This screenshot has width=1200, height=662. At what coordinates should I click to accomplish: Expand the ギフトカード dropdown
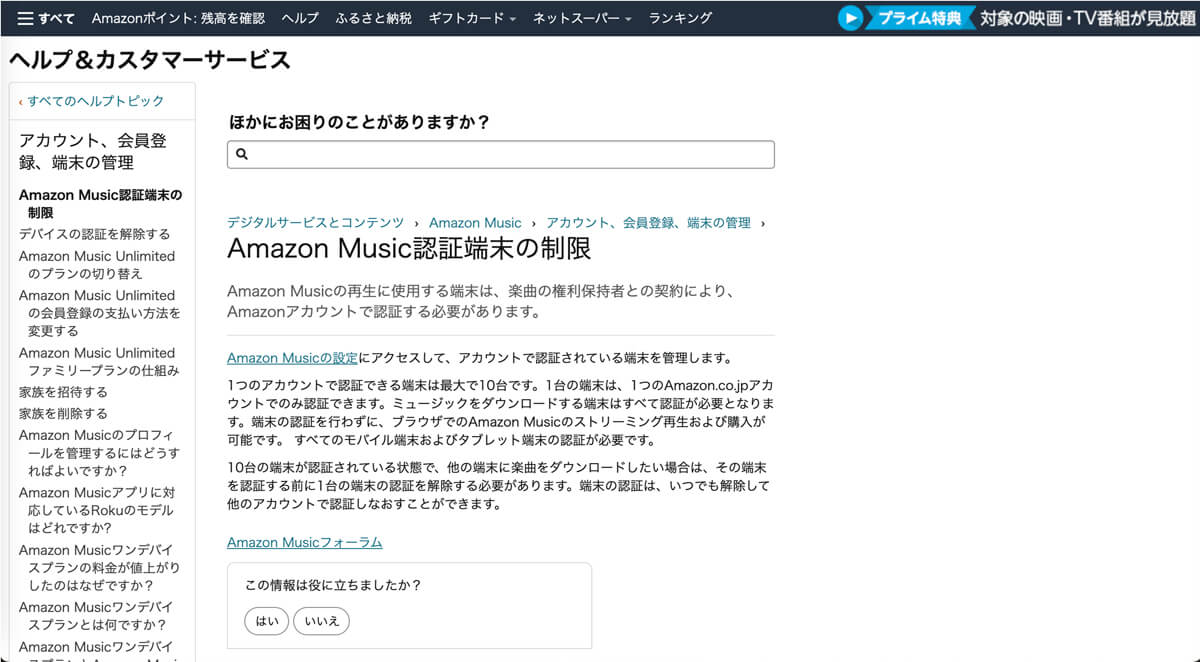coord(472,18)
